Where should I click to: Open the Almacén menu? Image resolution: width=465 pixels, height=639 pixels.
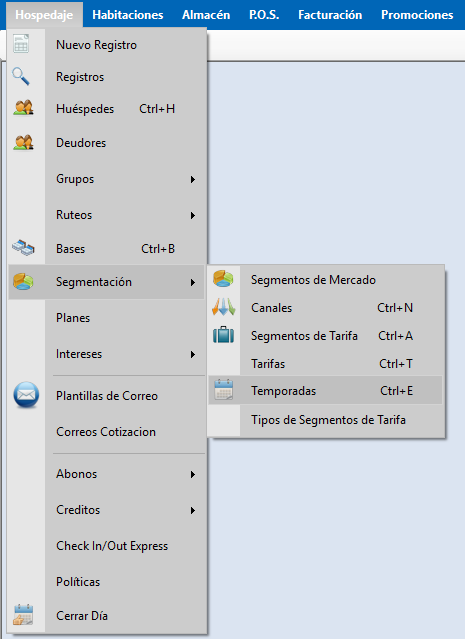click(x=206, y=15)
